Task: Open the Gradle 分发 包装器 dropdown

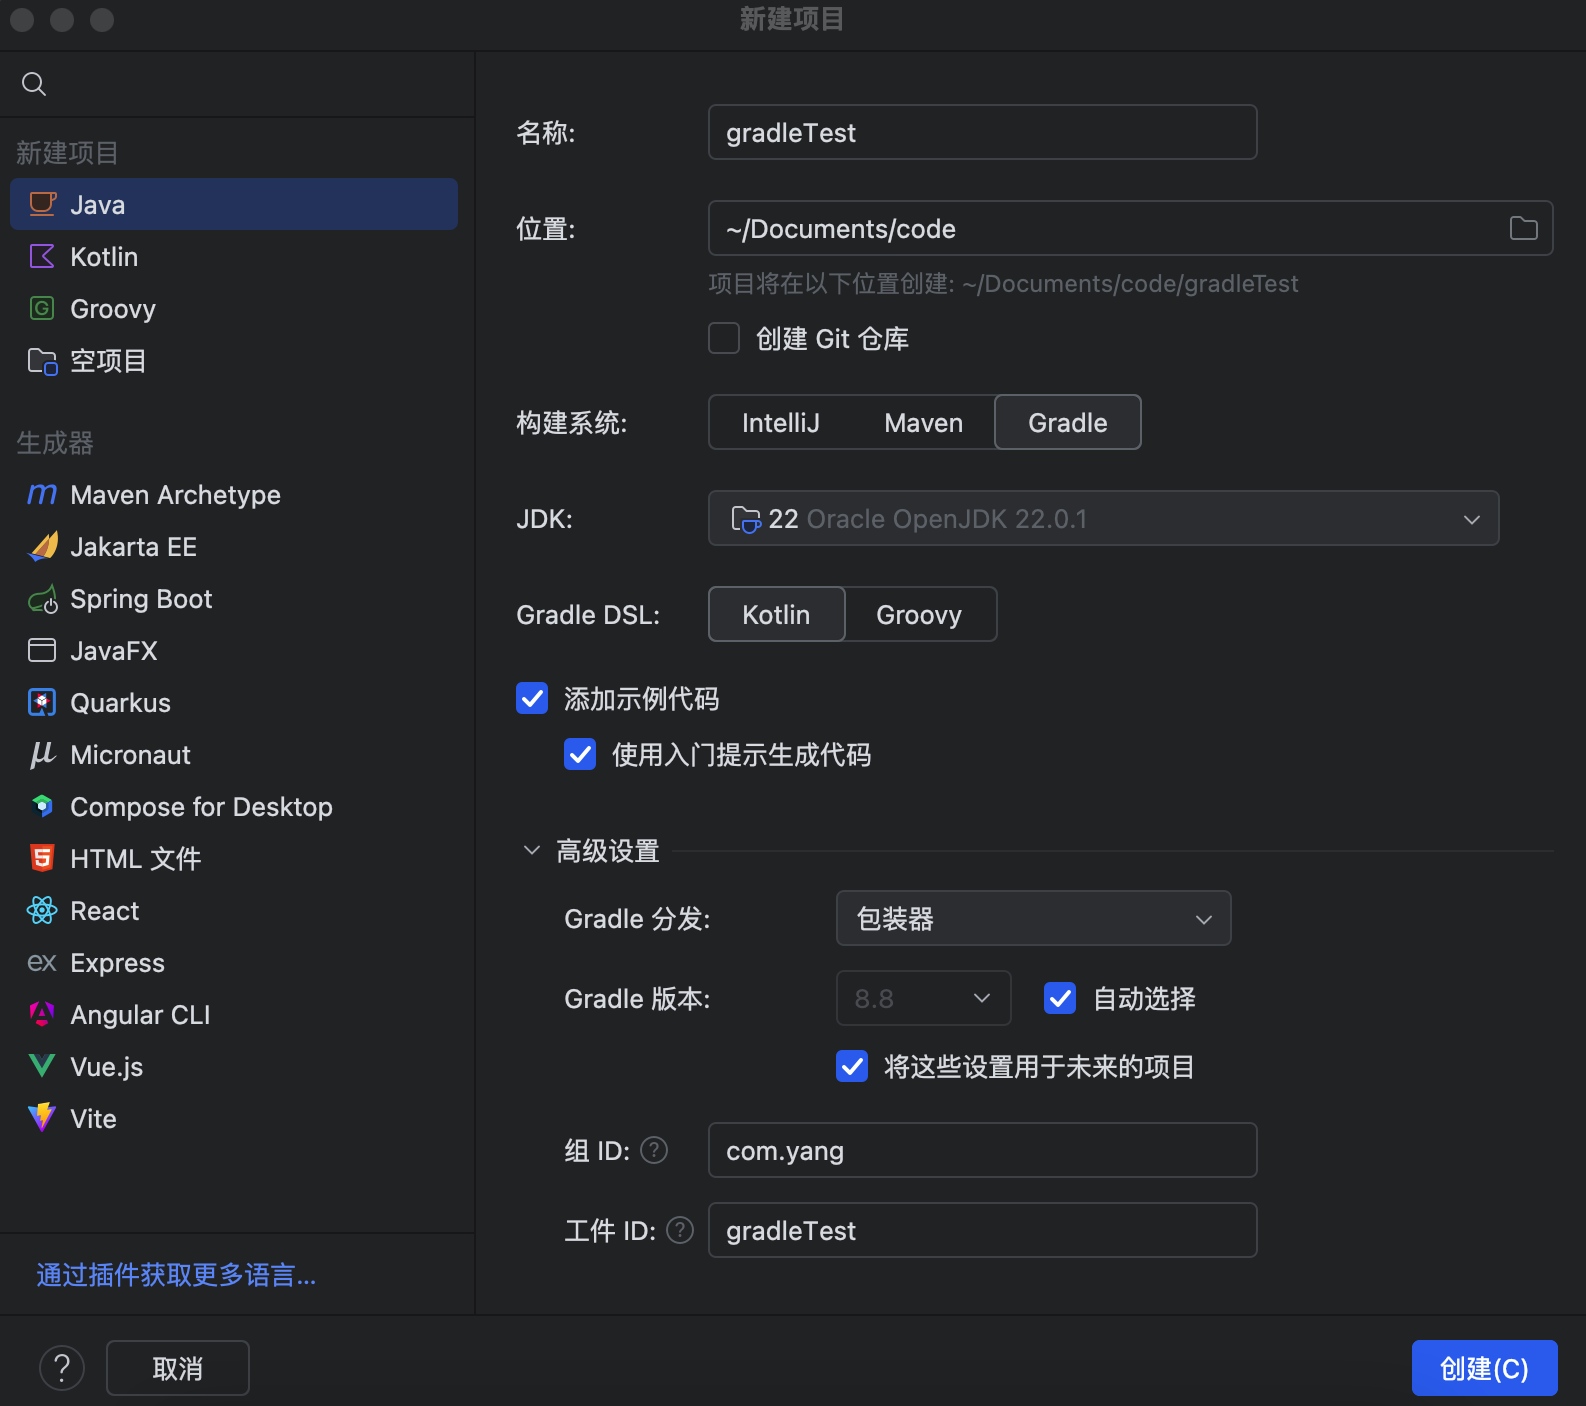Action: (1033, 918)
